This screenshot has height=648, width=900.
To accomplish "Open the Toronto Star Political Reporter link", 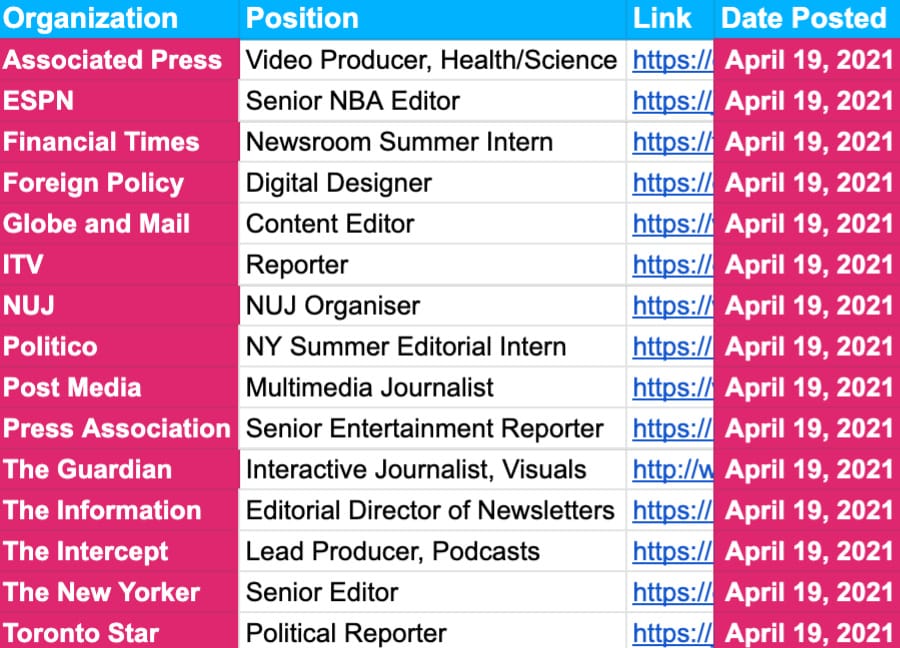I will click(672, 634).
